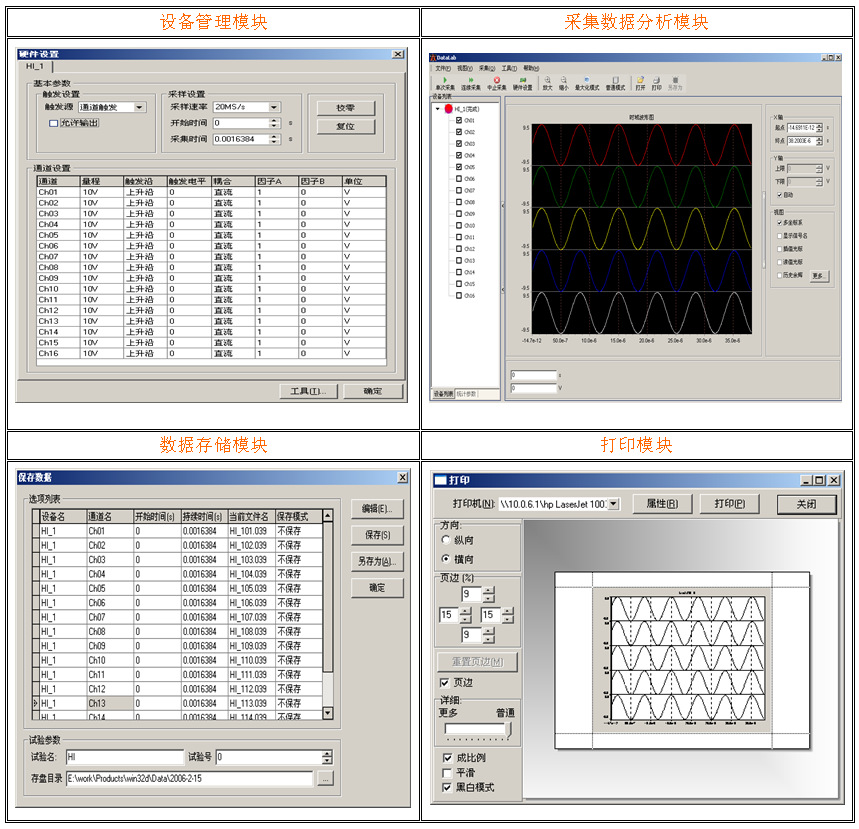Viewport: 859px width, 829px height.
Task: Select the HI_1 tab in hardware settings
Action: point(35,66)
